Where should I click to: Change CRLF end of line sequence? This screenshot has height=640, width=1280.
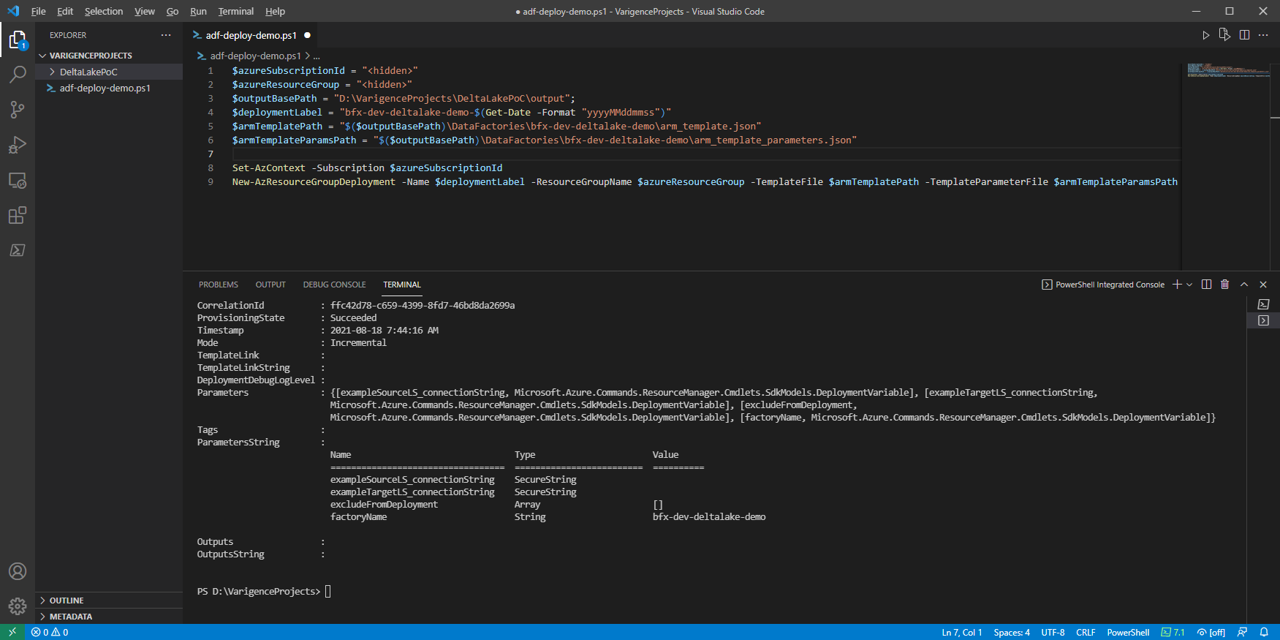point(1085,632)
